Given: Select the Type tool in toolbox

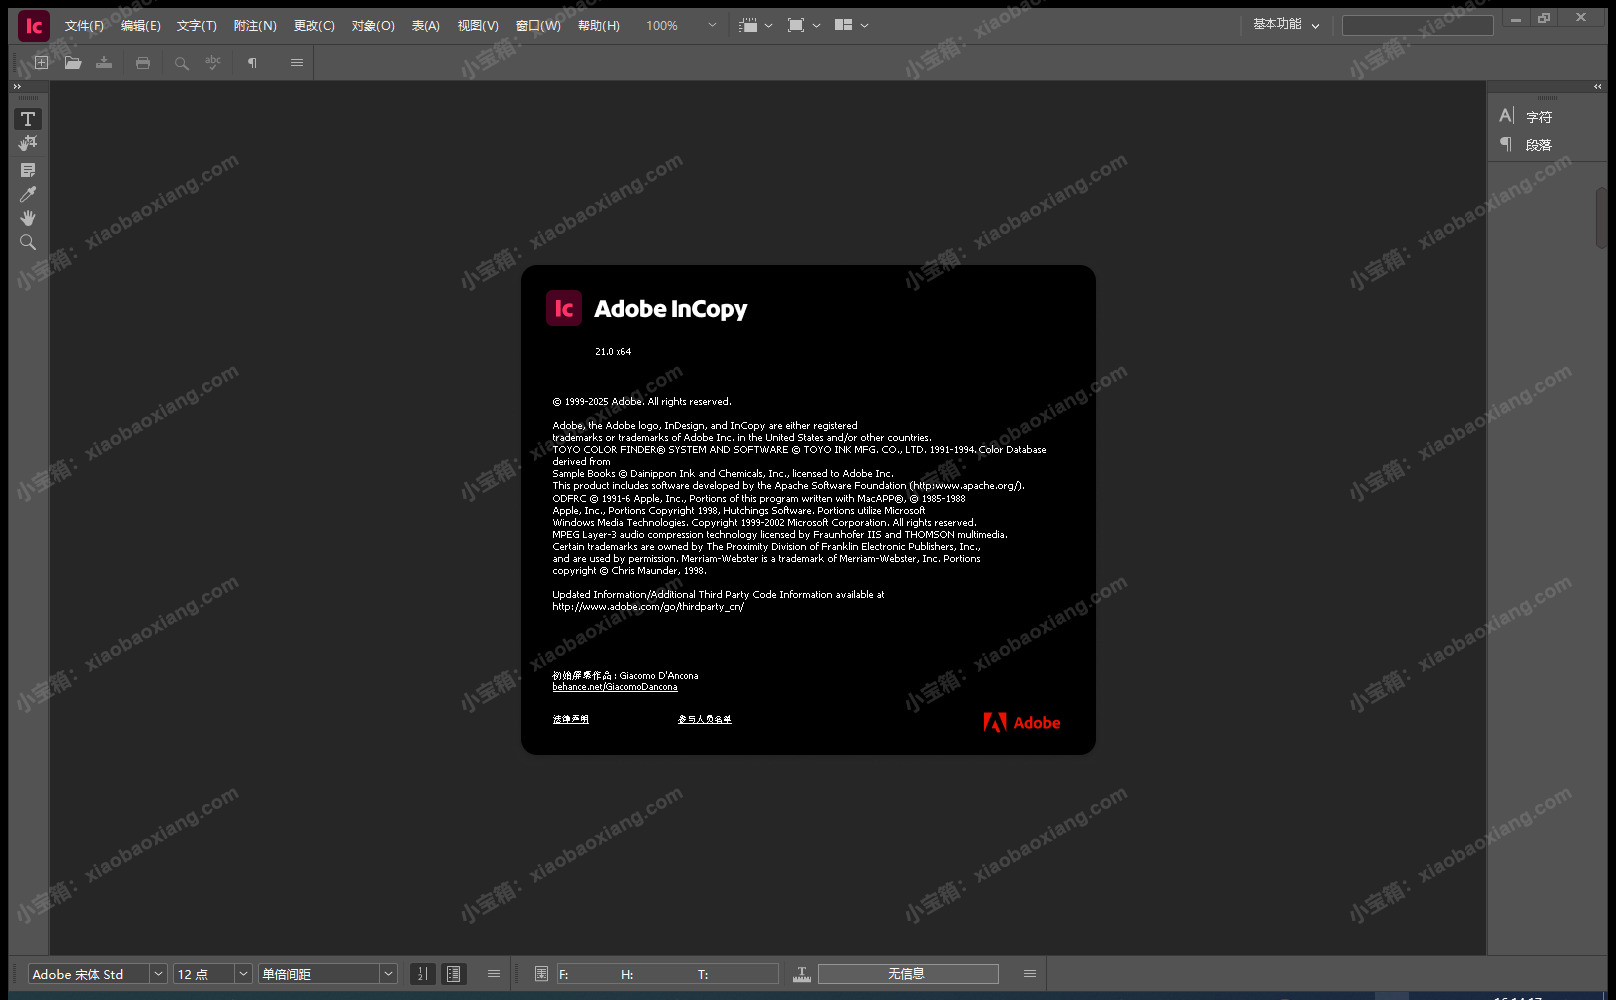Looking at the screenshot, I should pos(28,119).
